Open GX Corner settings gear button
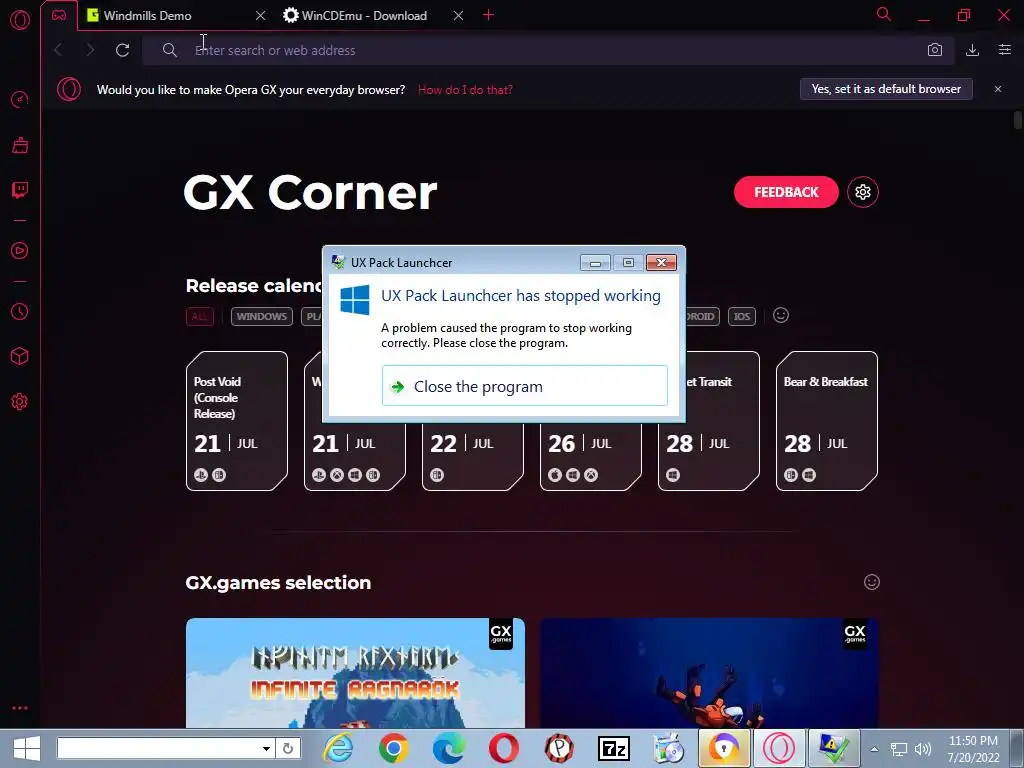Image resolution: width=1024 pixels, height=768 pixels. click(863, 192)
